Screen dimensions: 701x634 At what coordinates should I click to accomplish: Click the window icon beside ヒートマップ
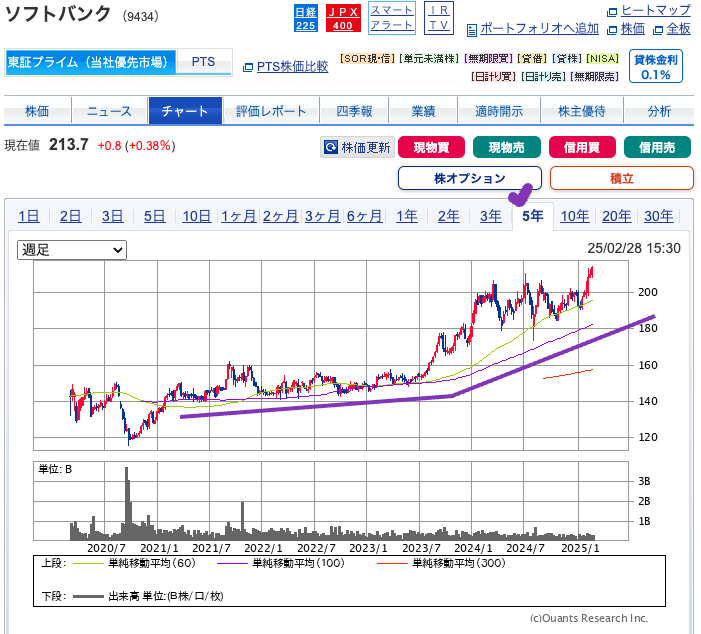coord(612,12)
